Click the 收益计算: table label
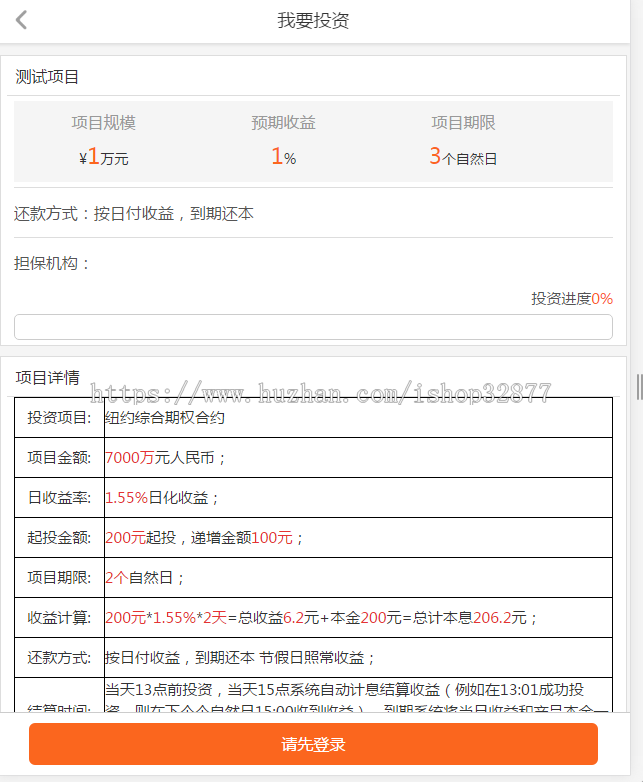643x782 pixels. point(59,617)
